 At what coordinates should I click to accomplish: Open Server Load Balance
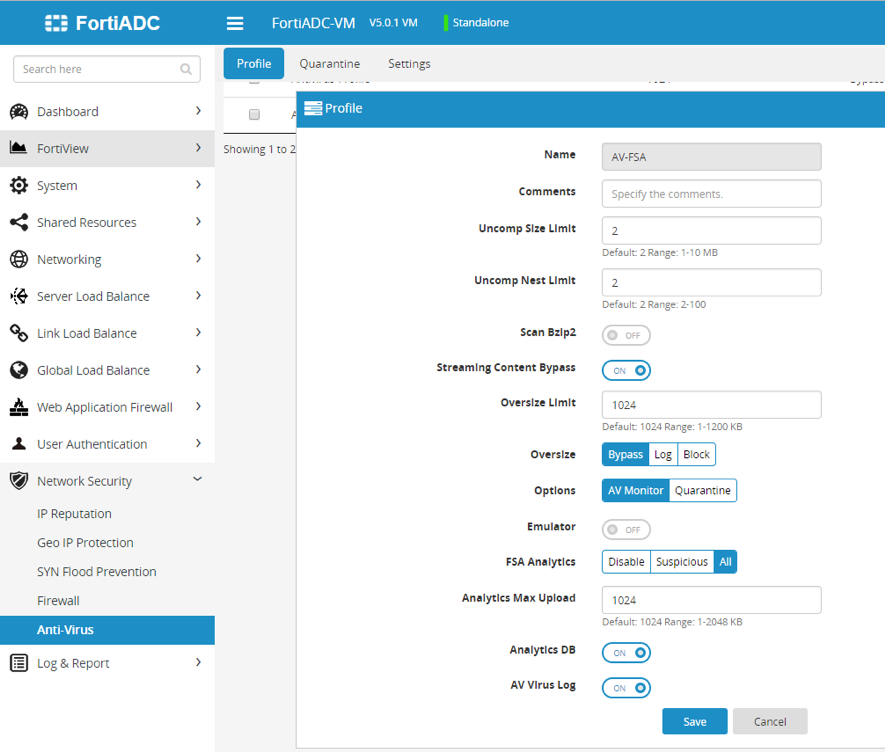[x=93, y=296]
